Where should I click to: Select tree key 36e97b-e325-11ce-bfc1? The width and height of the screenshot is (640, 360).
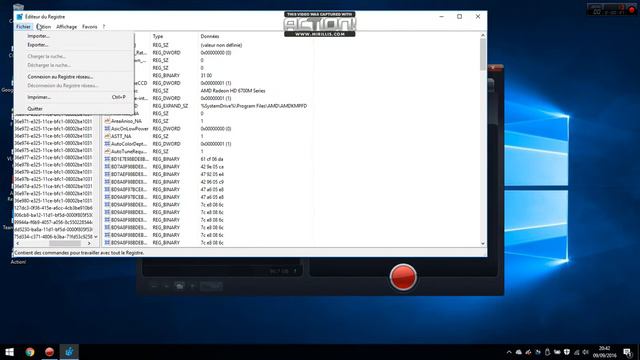pyautogui.click(x=53, y=179)
